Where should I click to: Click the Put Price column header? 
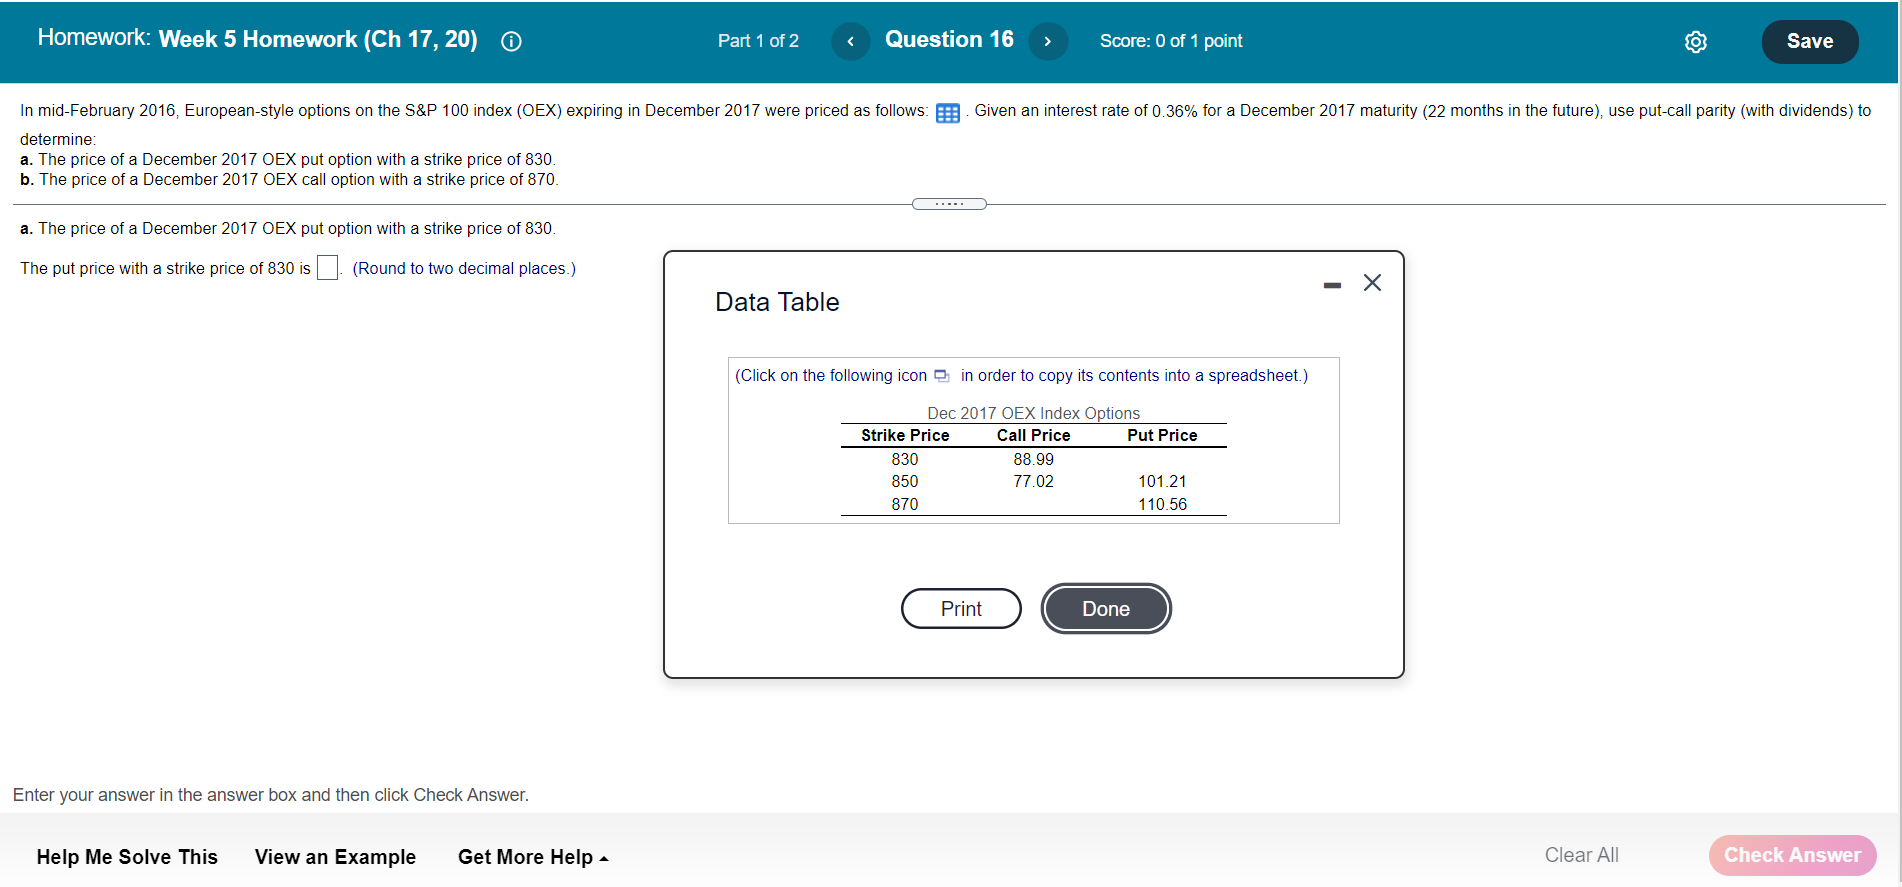click(1162, 435)
